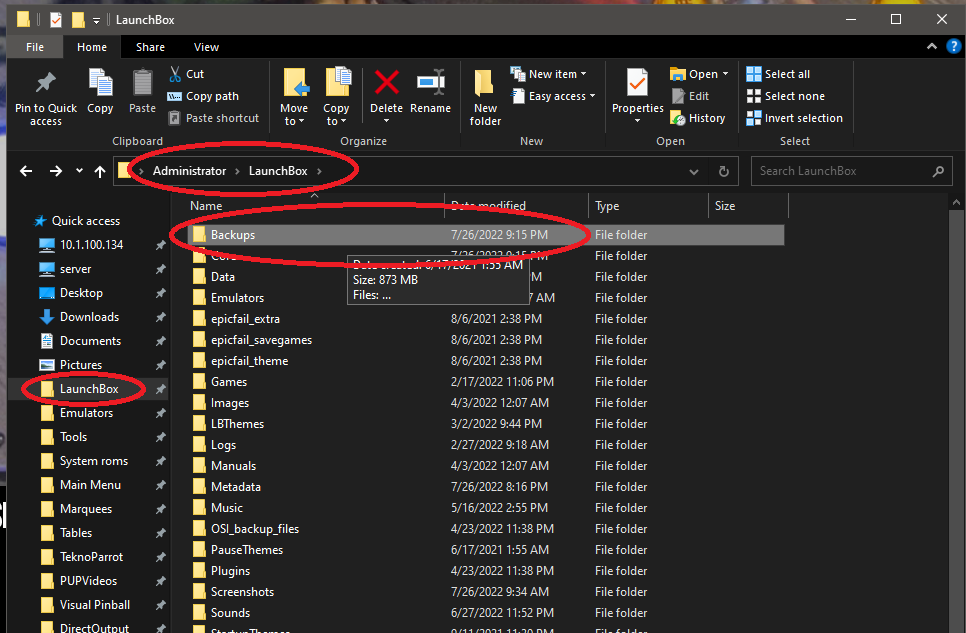Open the New item dropdown

[548, 74]
